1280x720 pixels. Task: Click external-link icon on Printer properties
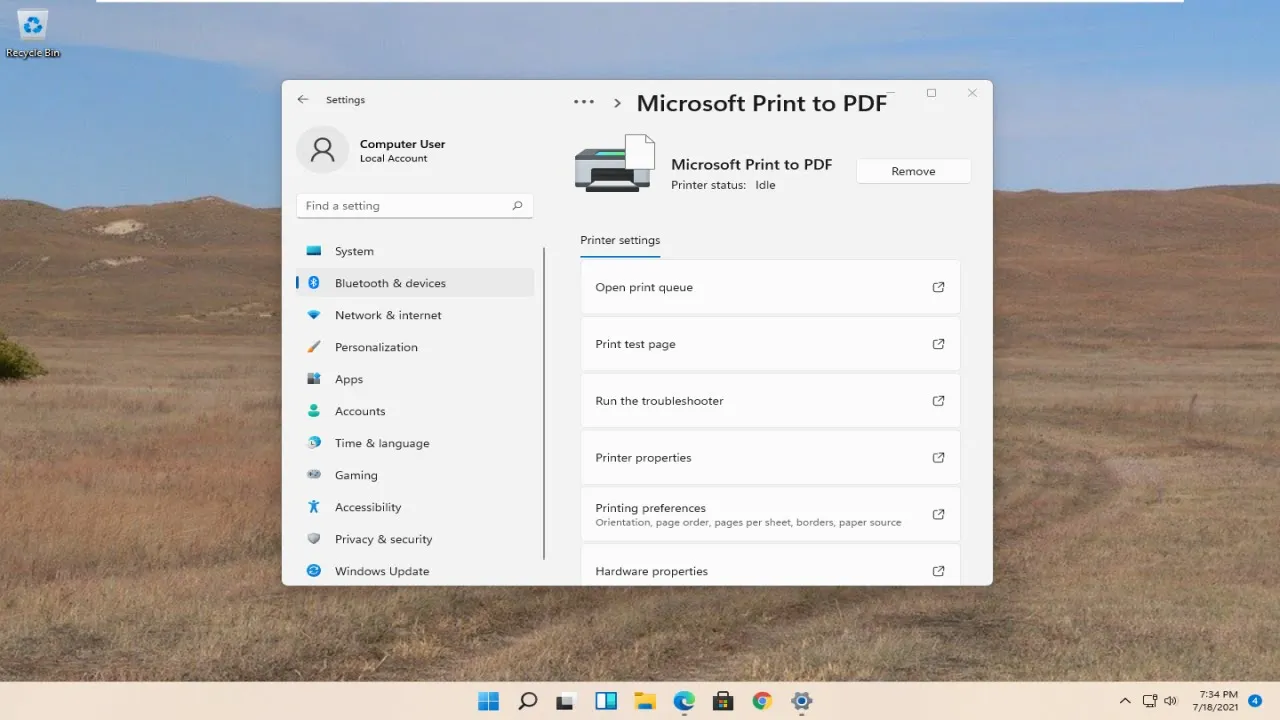(938, 458)
